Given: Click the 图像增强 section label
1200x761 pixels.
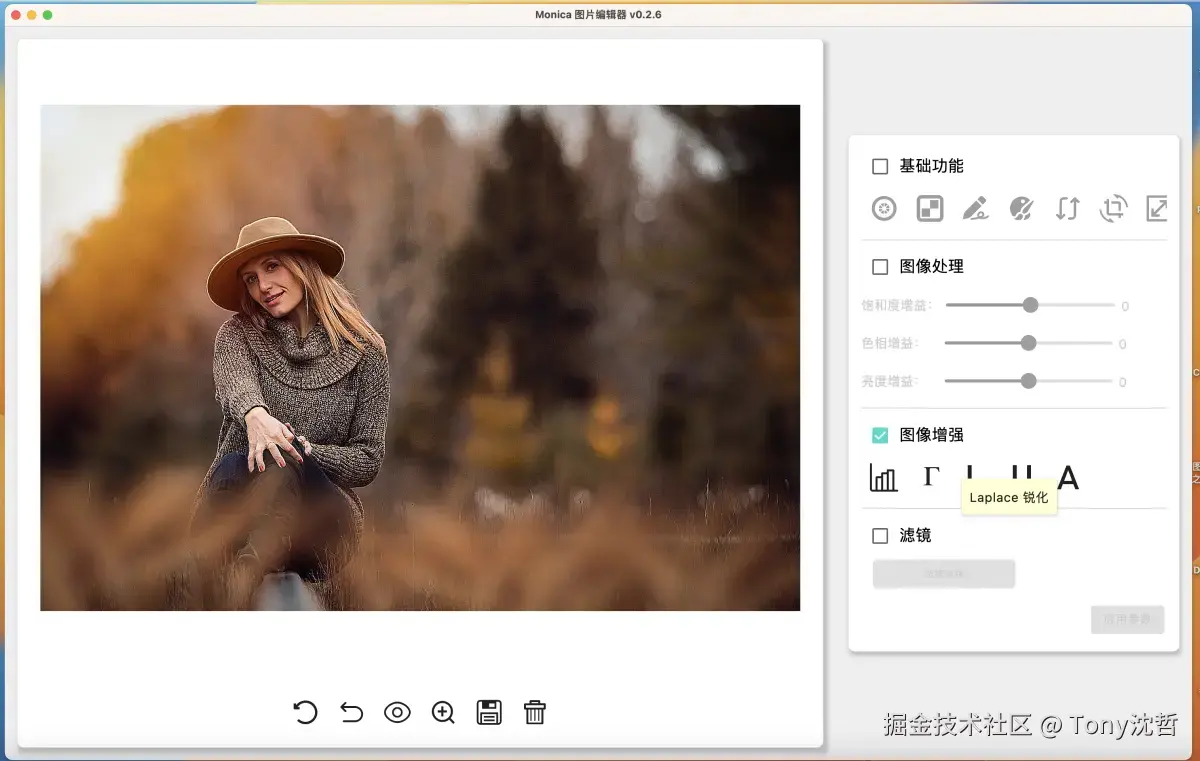Looking at the screenshot, I should 932,435.
